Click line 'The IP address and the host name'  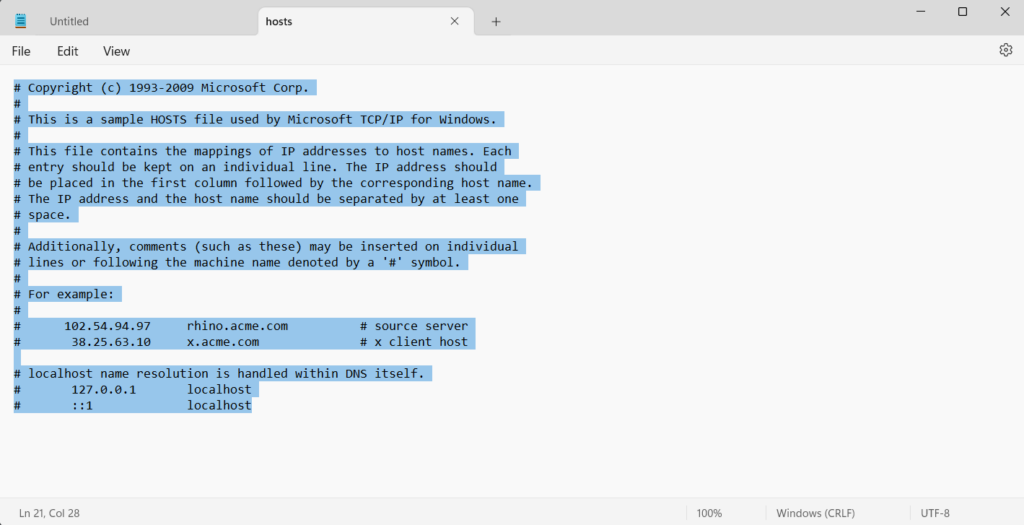tap(266, 199)
